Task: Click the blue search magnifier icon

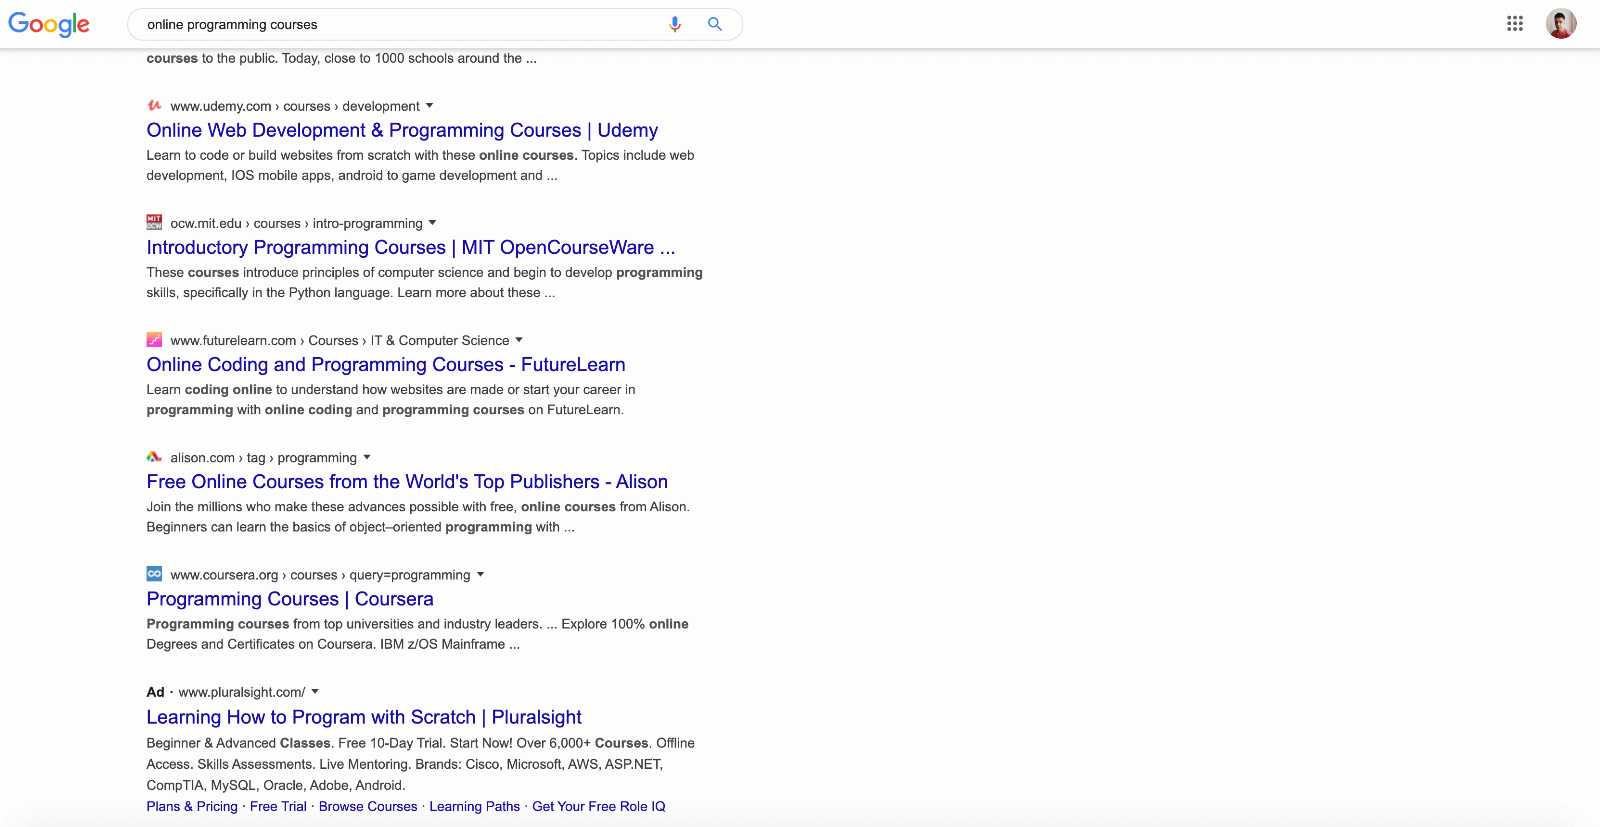Action: [715, 24]
